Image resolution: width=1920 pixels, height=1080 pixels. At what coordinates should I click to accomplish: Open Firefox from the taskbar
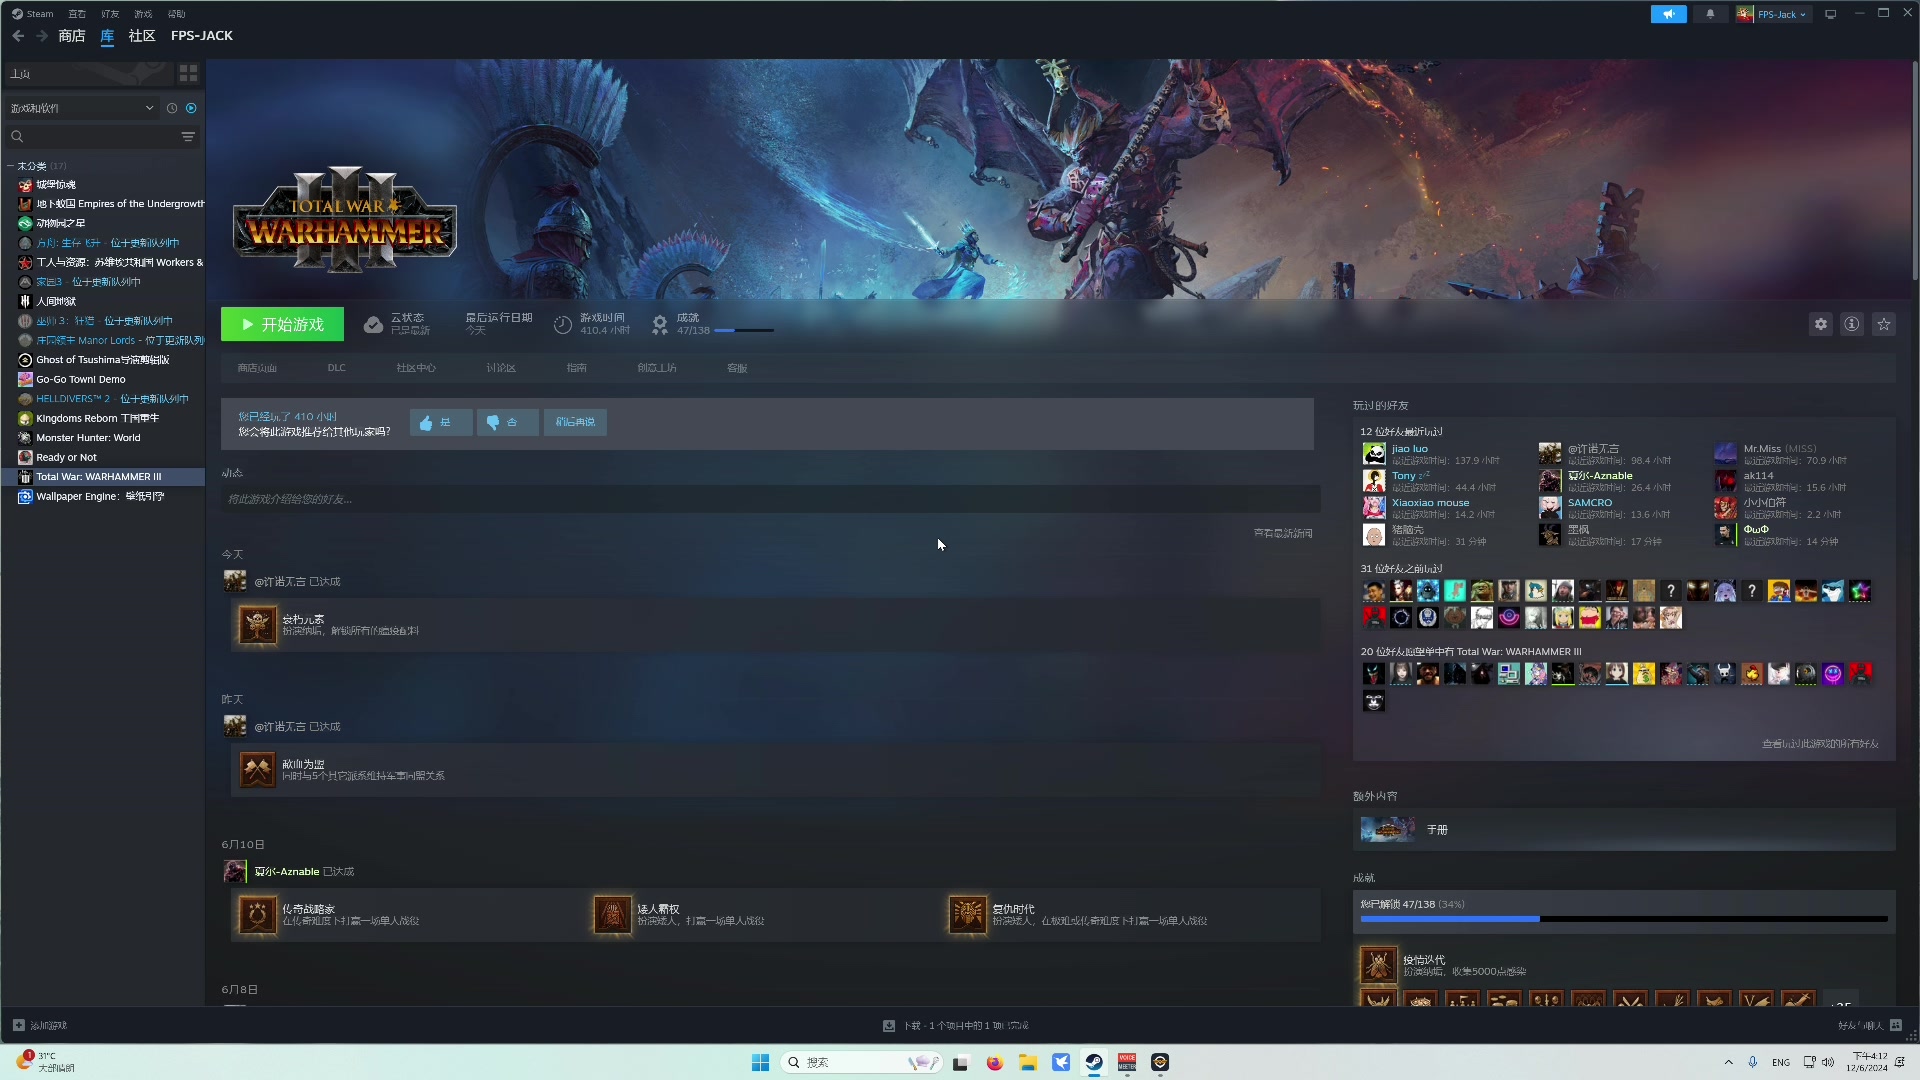[x=994, y=1062]
